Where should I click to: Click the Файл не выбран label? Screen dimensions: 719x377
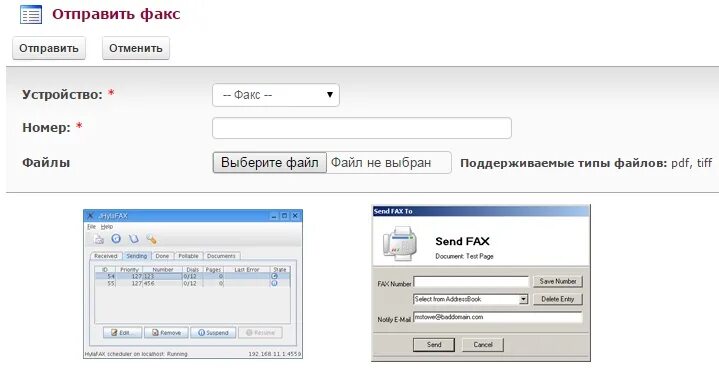tap(381, 163)
